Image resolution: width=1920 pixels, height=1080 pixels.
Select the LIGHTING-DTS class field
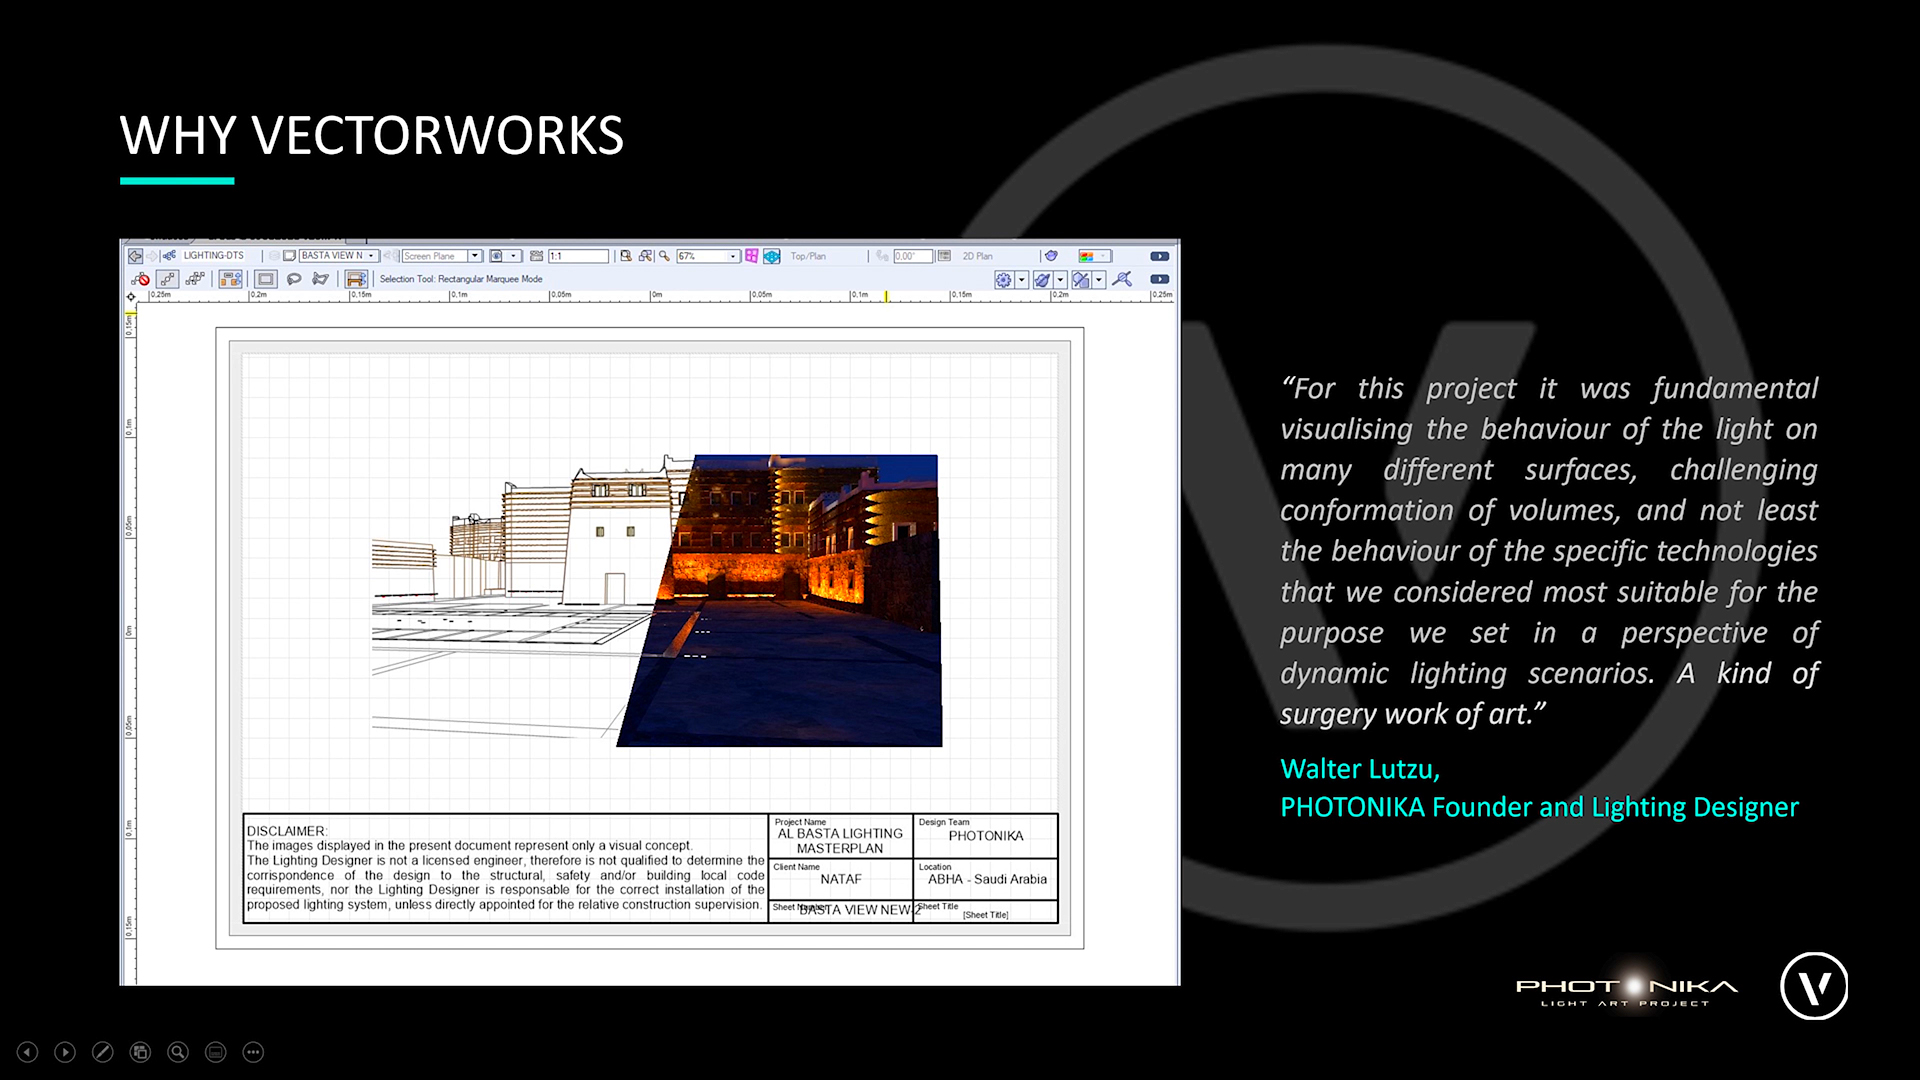[214, 256]
